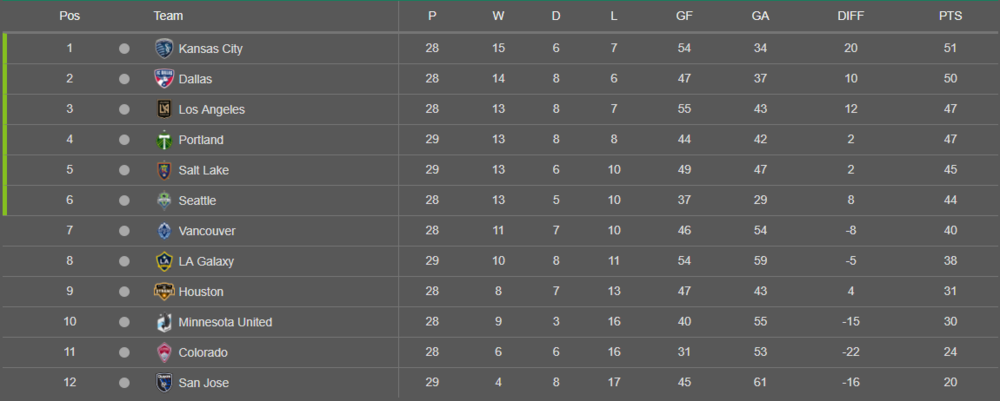Click the Team column header
The height and width of the screenshot is (401, 1000).
coord(168,17)
